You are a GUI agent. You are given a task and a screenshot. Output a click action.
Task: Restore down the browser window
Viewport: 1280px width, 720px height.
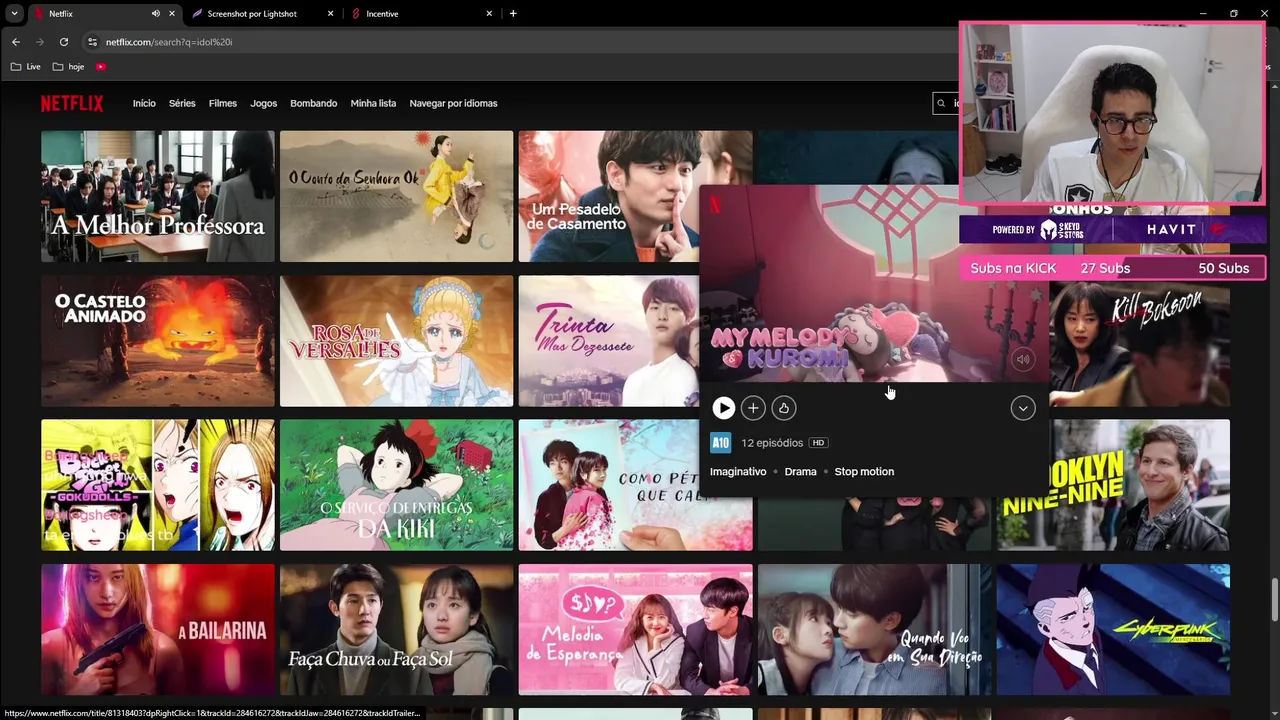pos(1234,14)
